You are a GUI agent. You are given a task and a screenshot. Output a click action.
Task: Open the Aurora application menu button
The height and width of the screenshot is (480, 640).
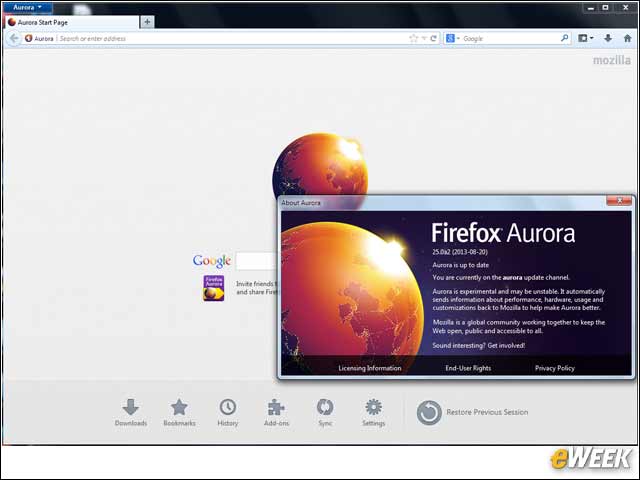pos(27,7)
